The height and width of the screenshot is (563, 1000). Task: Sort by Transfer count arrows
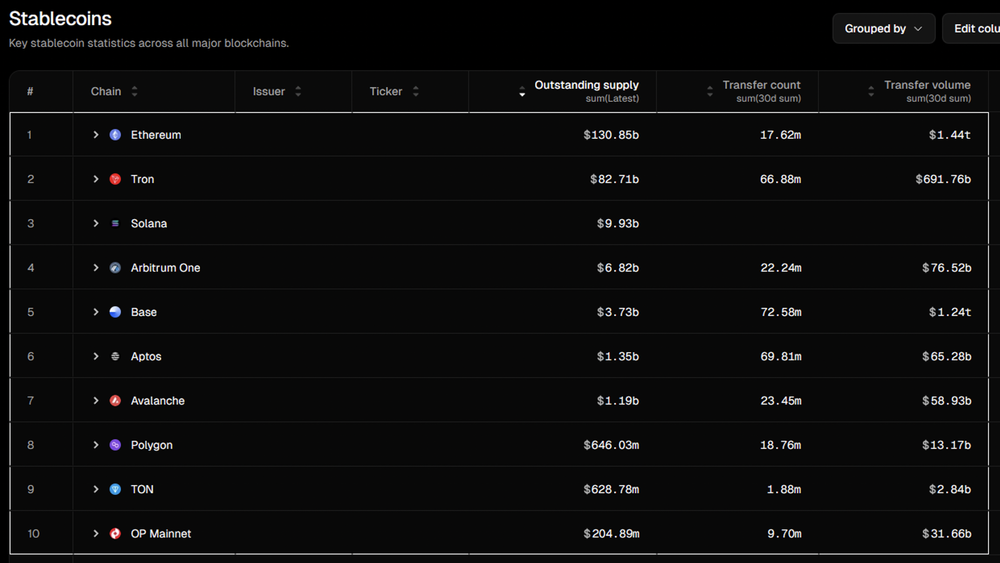[x=710, y=91]
